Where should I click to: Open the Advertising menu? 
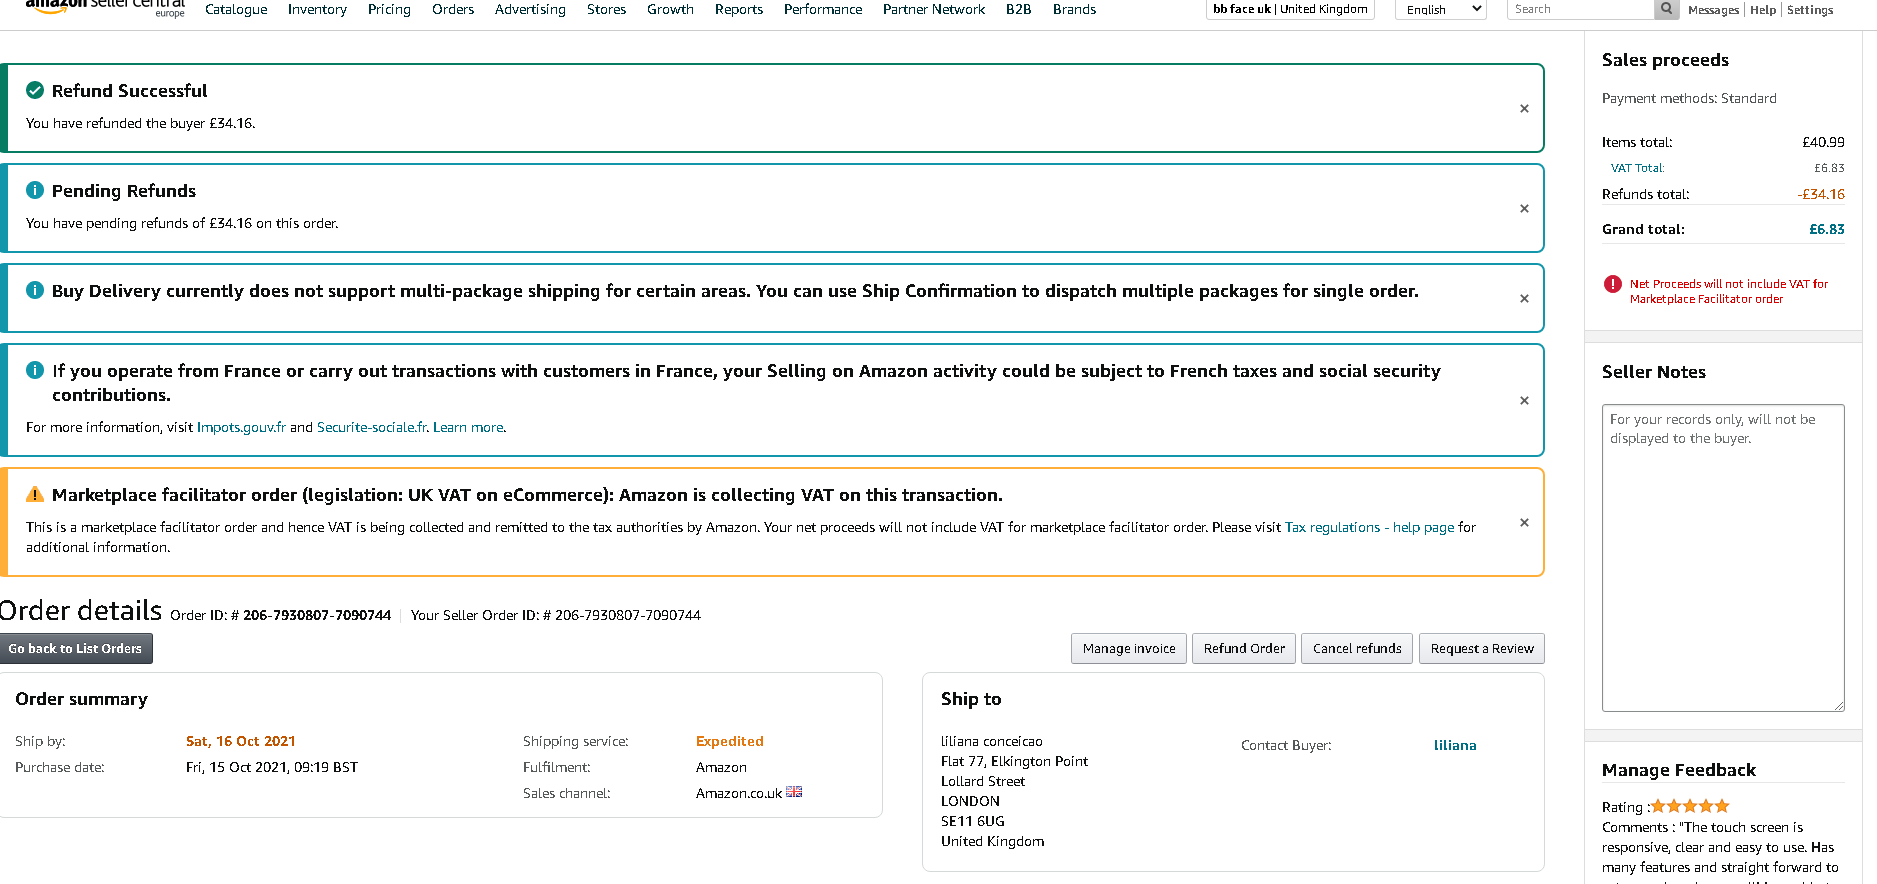tap(530, 10)
